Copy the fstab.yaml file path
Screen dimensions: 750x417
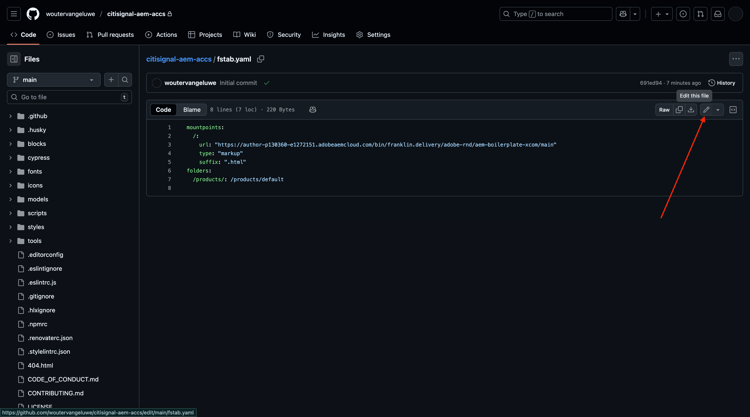(261, 59)
